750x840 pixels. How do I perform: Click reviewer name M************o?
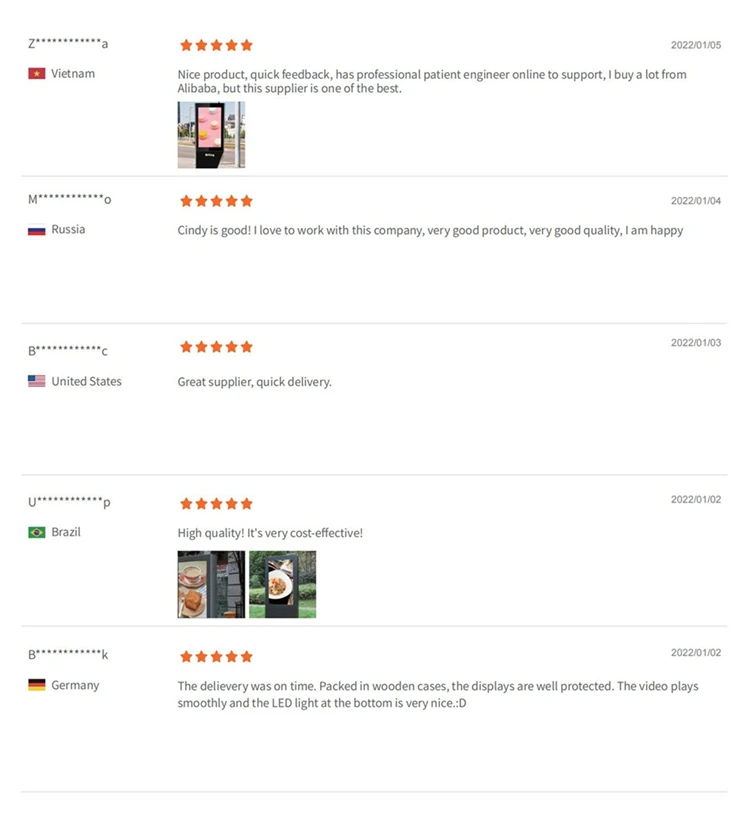[69, 199]
